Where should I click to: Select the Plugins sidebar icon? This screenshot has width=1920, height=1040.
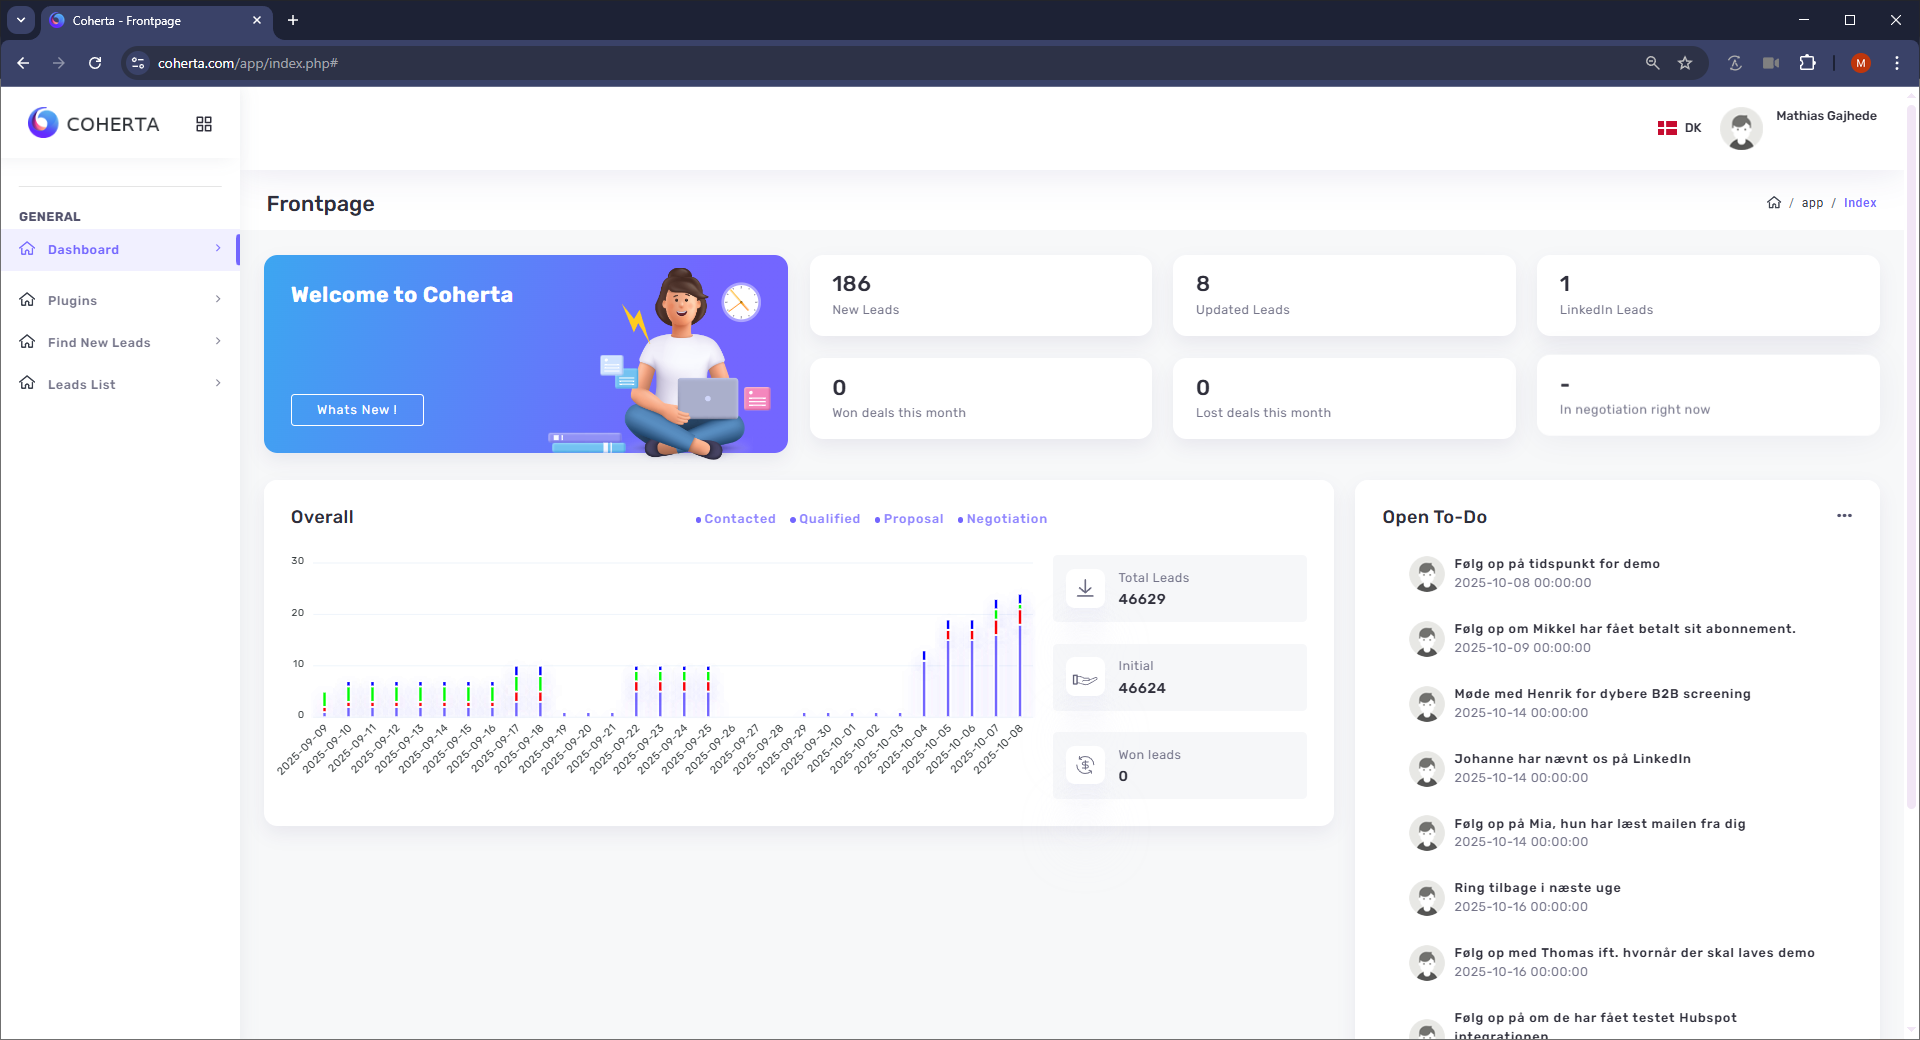[x=27, y=300]
